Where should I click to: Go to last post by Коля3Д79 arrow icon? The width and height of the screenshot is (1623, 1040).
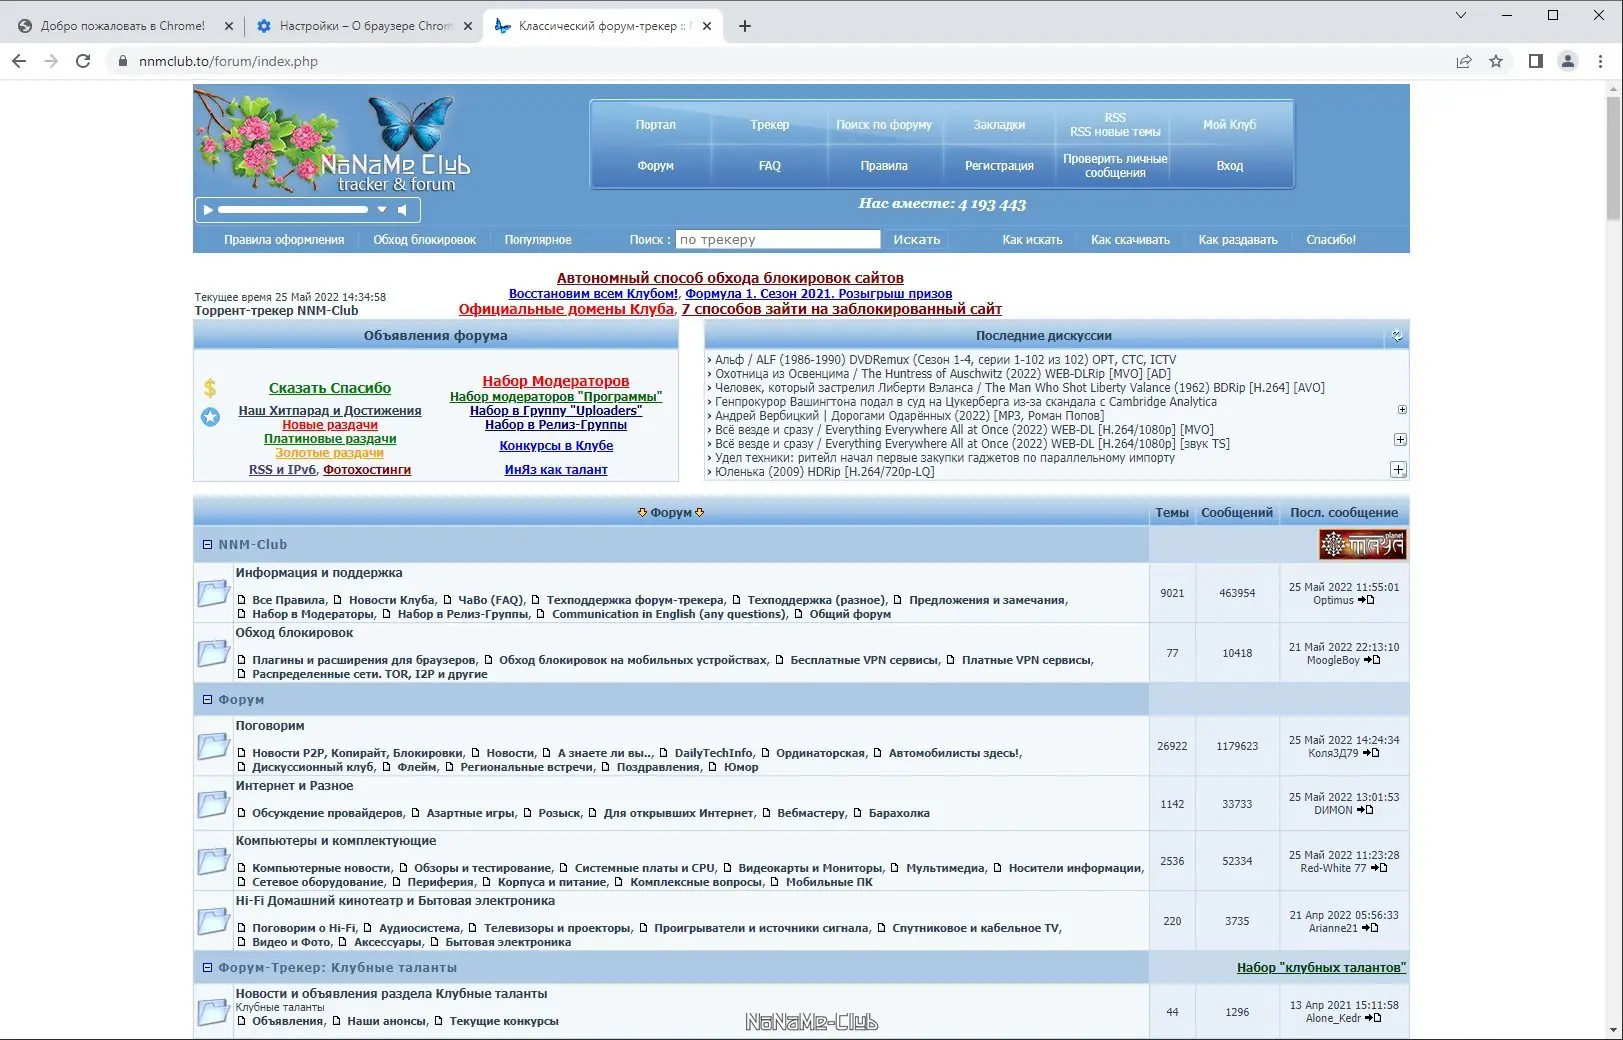pos(1371,753)
